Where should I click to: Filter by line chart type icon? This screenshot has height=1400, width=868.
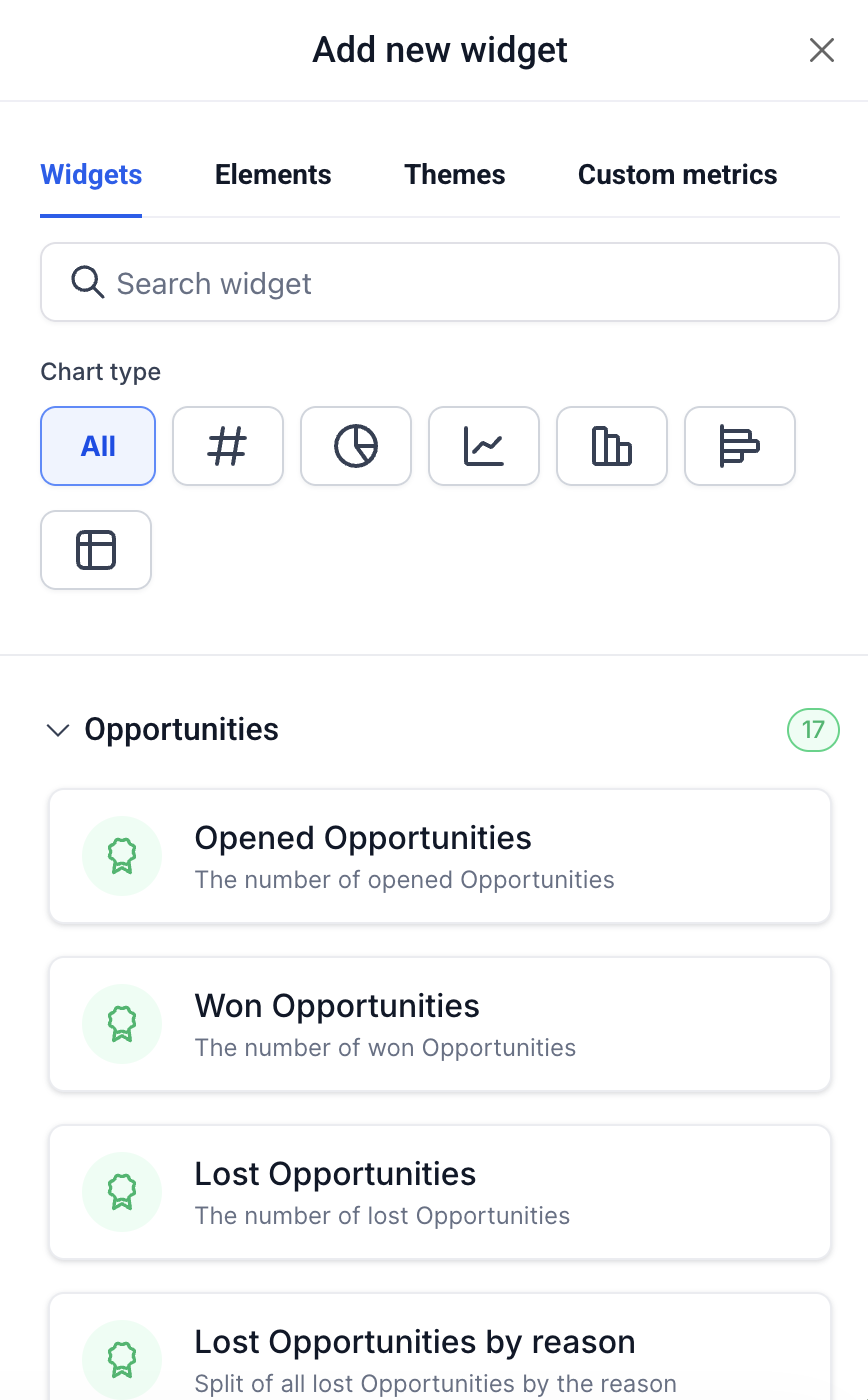[484, 446]
